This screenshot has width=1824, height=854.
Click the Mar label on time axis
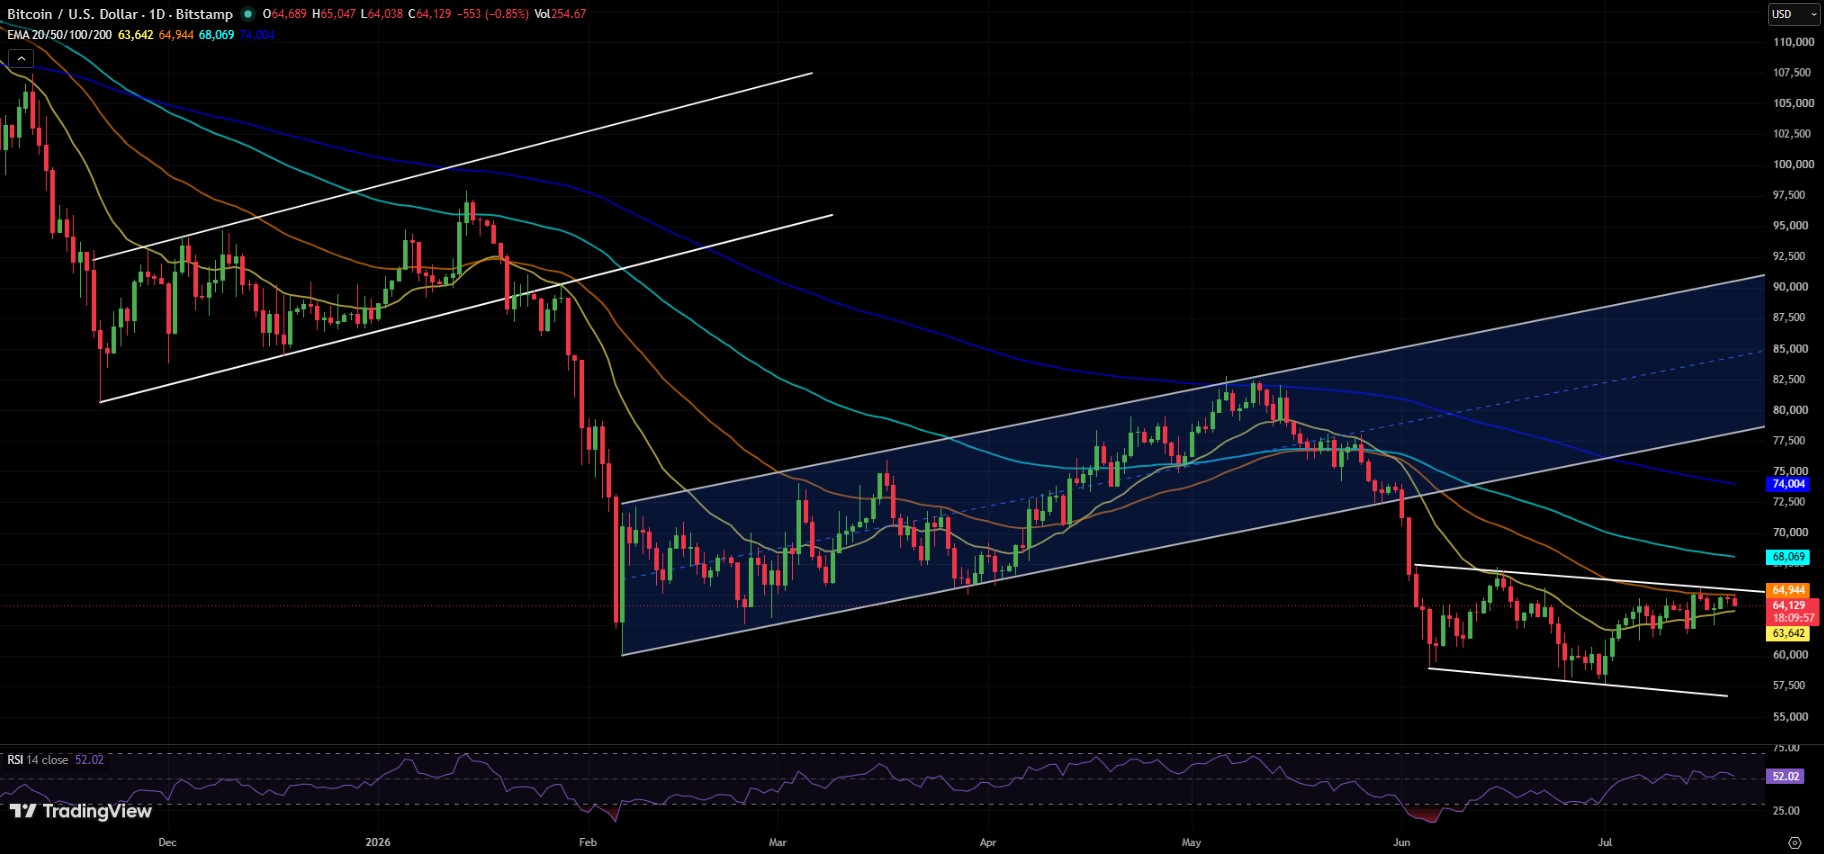pos(777,842)
